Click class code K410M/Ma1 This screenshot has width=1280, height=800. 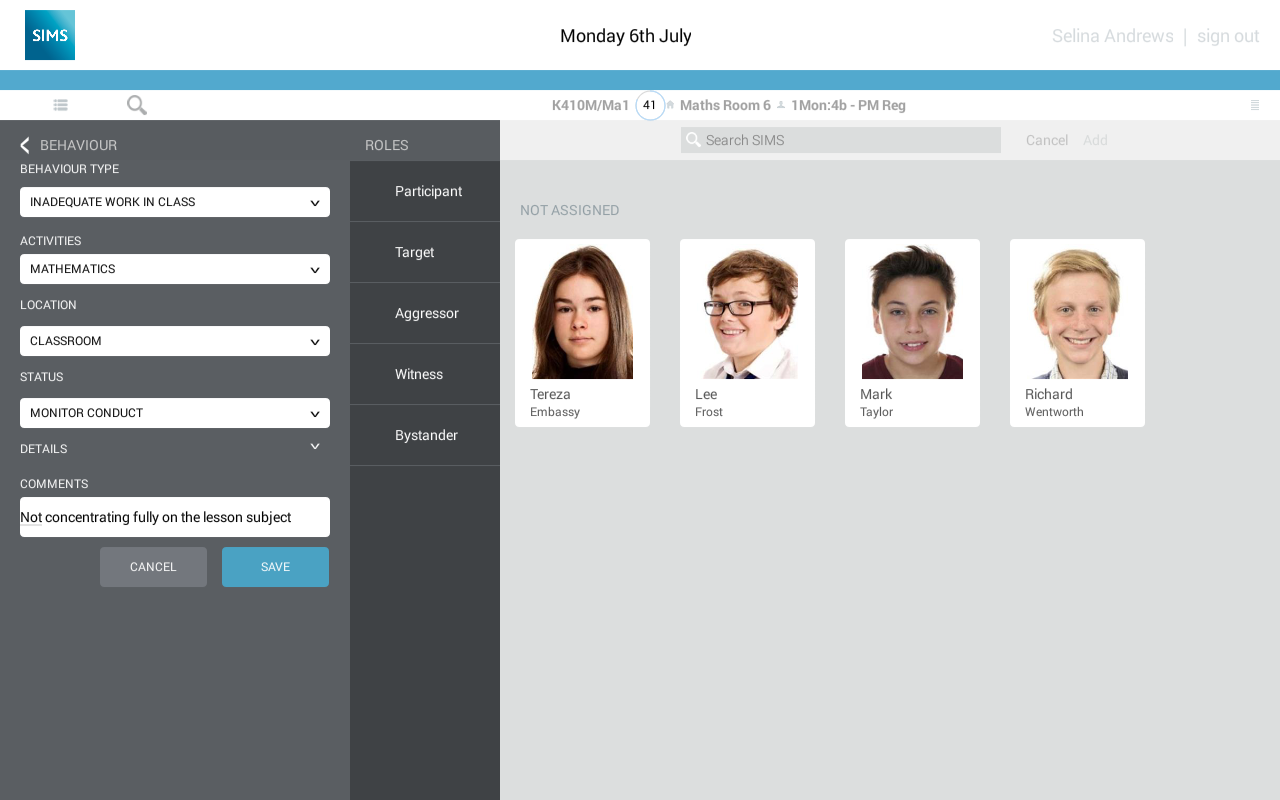coord(591,105)
